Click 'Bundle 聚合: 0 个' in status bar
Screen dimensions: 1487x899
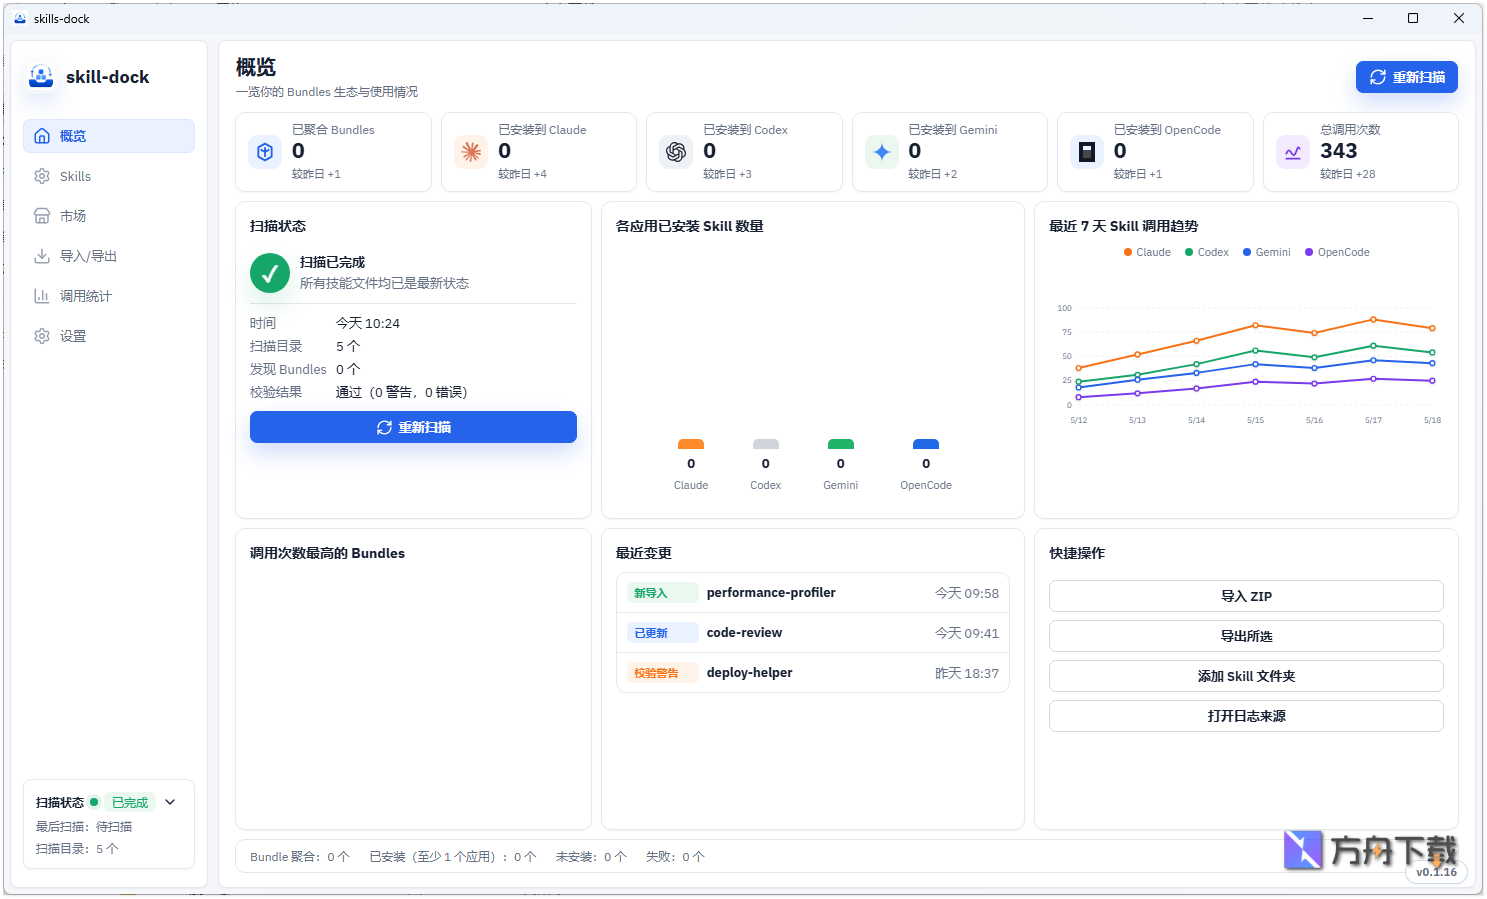click(x=300, y=857)
